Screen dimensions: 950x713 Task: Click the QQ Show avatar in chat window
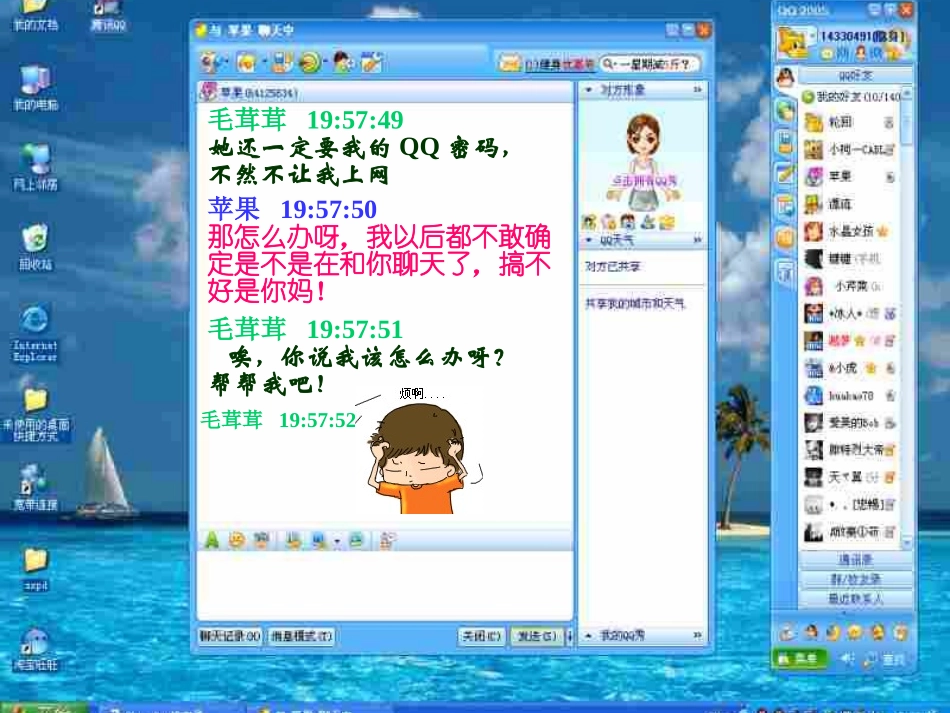(643, 162)
